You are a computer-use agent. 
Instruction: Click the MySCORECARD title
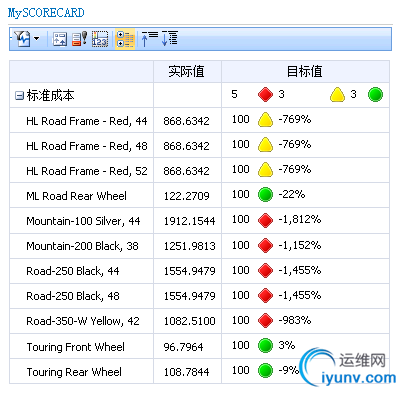pyautogui.click(x=46, y=13)
